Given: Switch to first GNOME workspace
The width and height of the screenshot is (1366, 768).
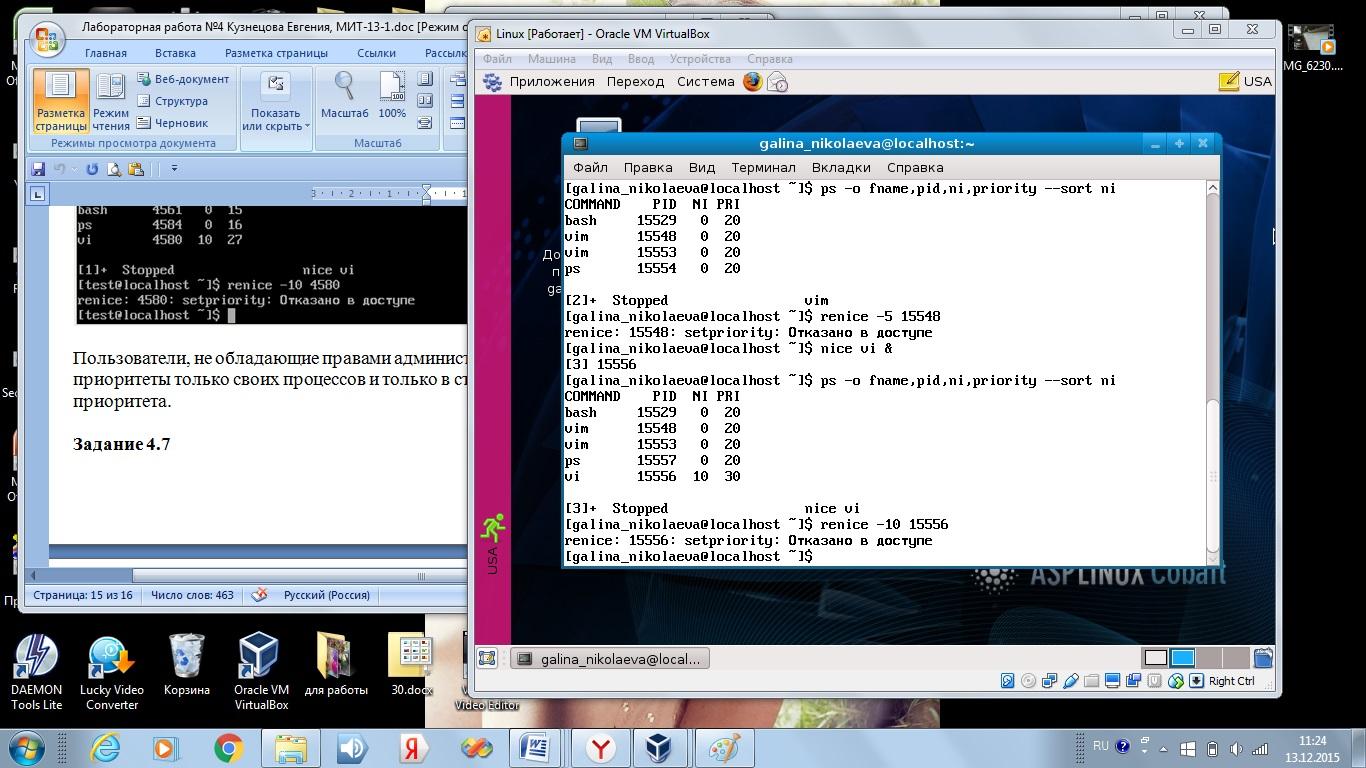Looking at the screenshot, I should click(1155, 658).
